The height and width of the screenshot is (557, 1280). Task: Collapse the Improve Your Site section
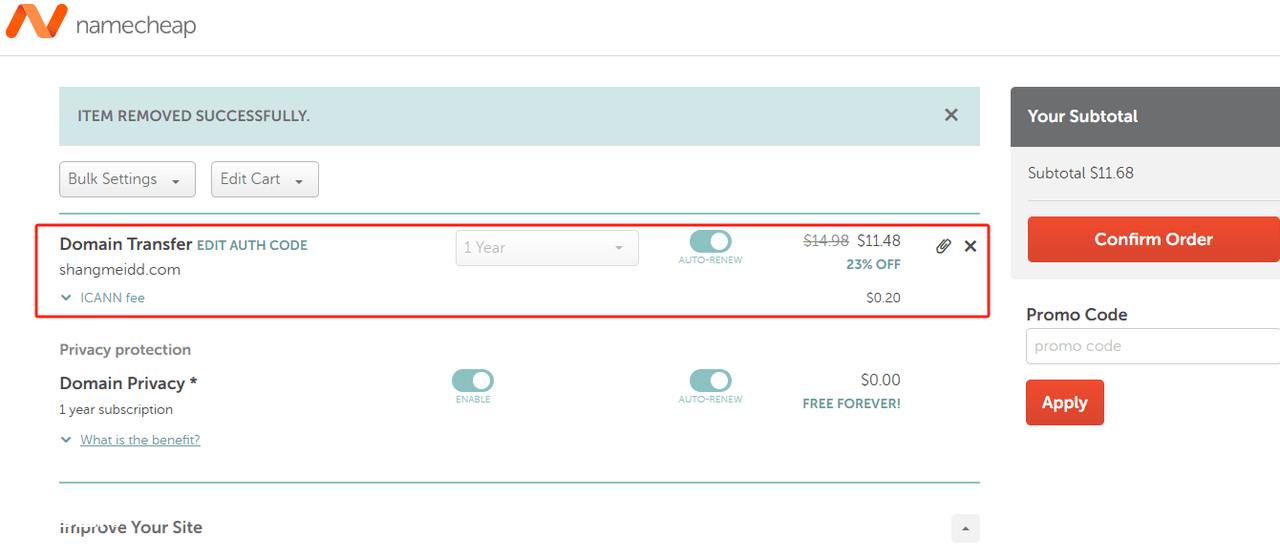(965, 528)
